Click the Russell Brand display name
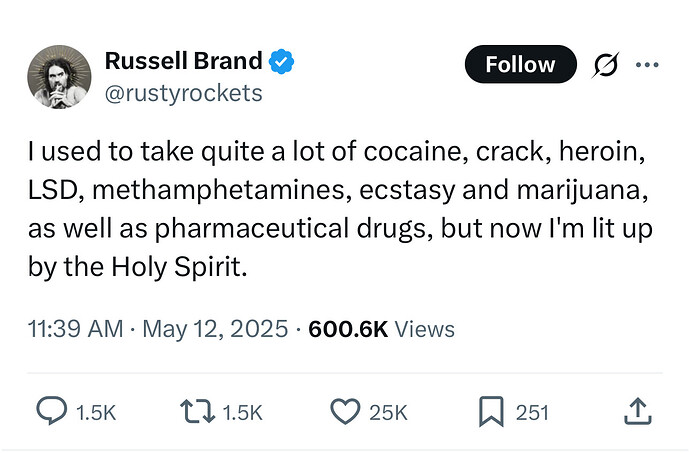 point(183,61)
